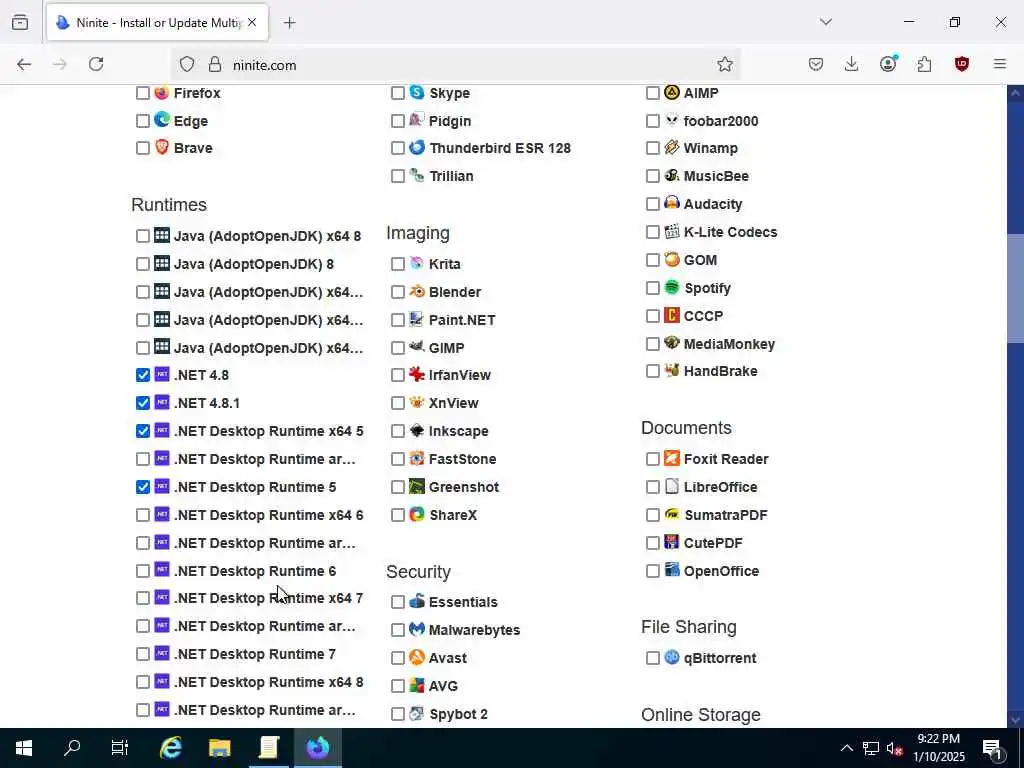Viewport: 1024px width, 768px height.
Task: Click the Foxit Reader icon
Action: [x=671, y=458]
